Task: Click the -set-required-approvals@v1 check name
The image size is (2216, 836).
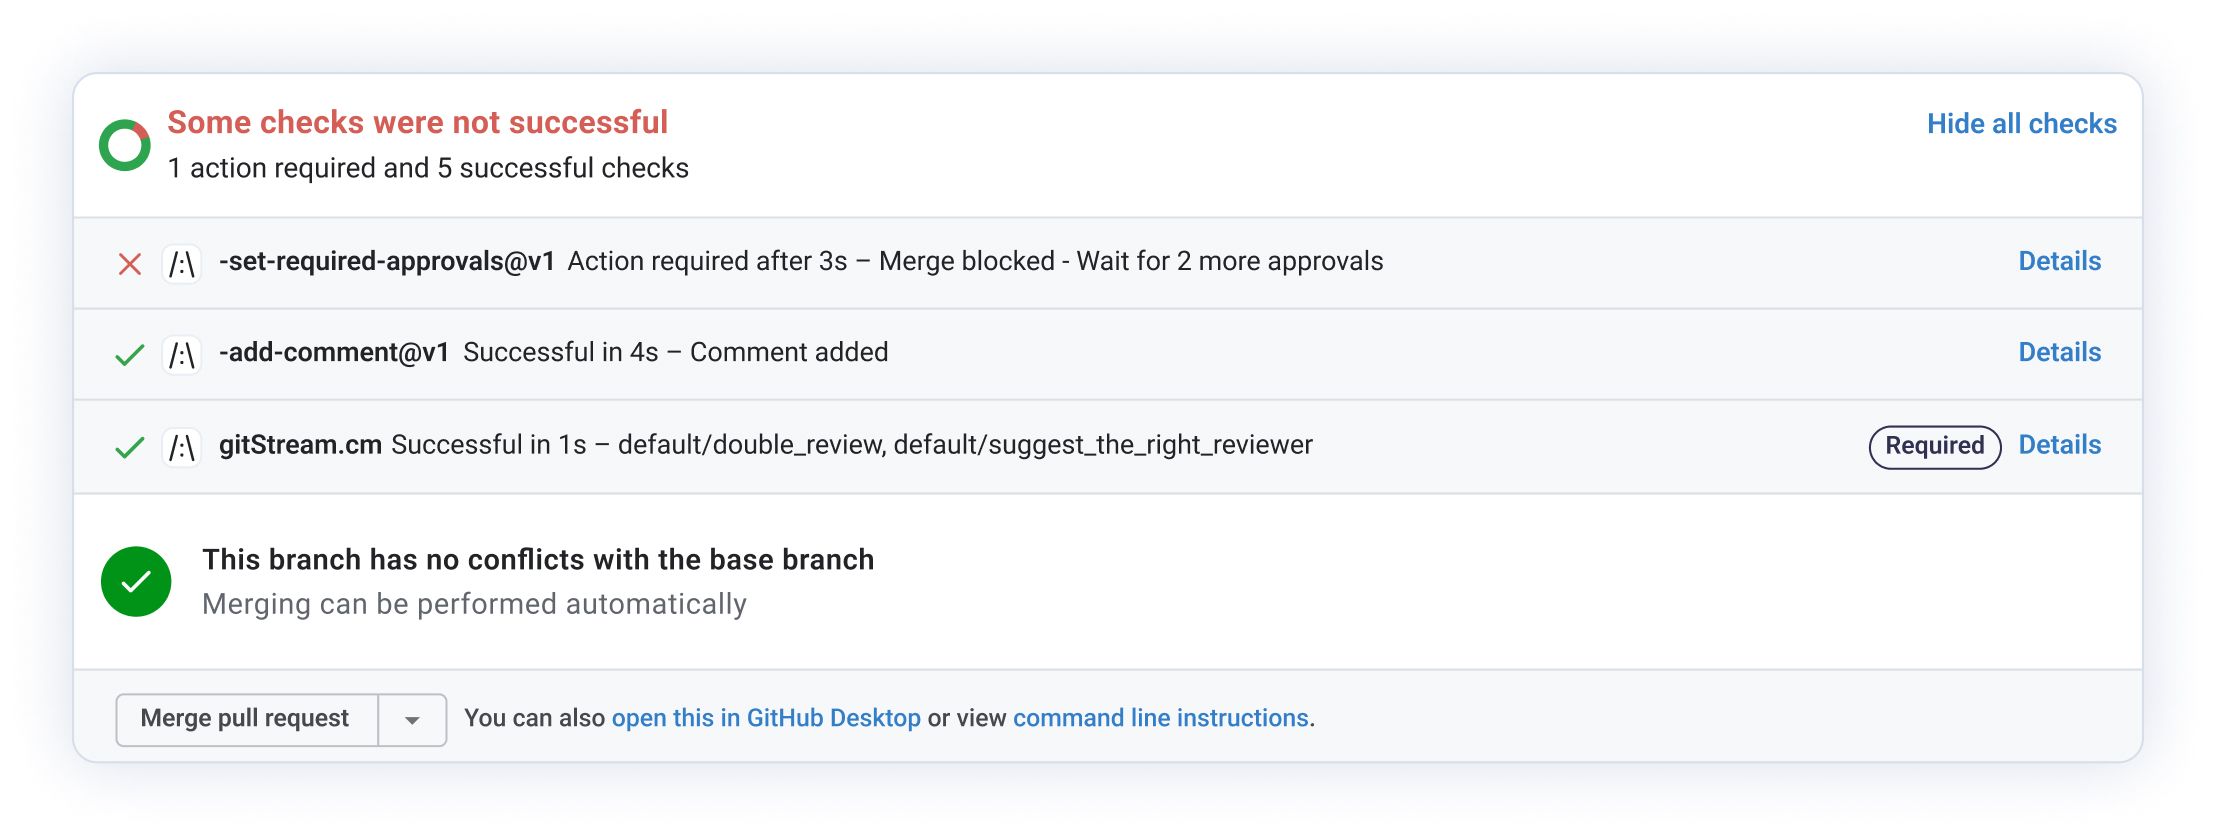Action: tap(387, 261)
